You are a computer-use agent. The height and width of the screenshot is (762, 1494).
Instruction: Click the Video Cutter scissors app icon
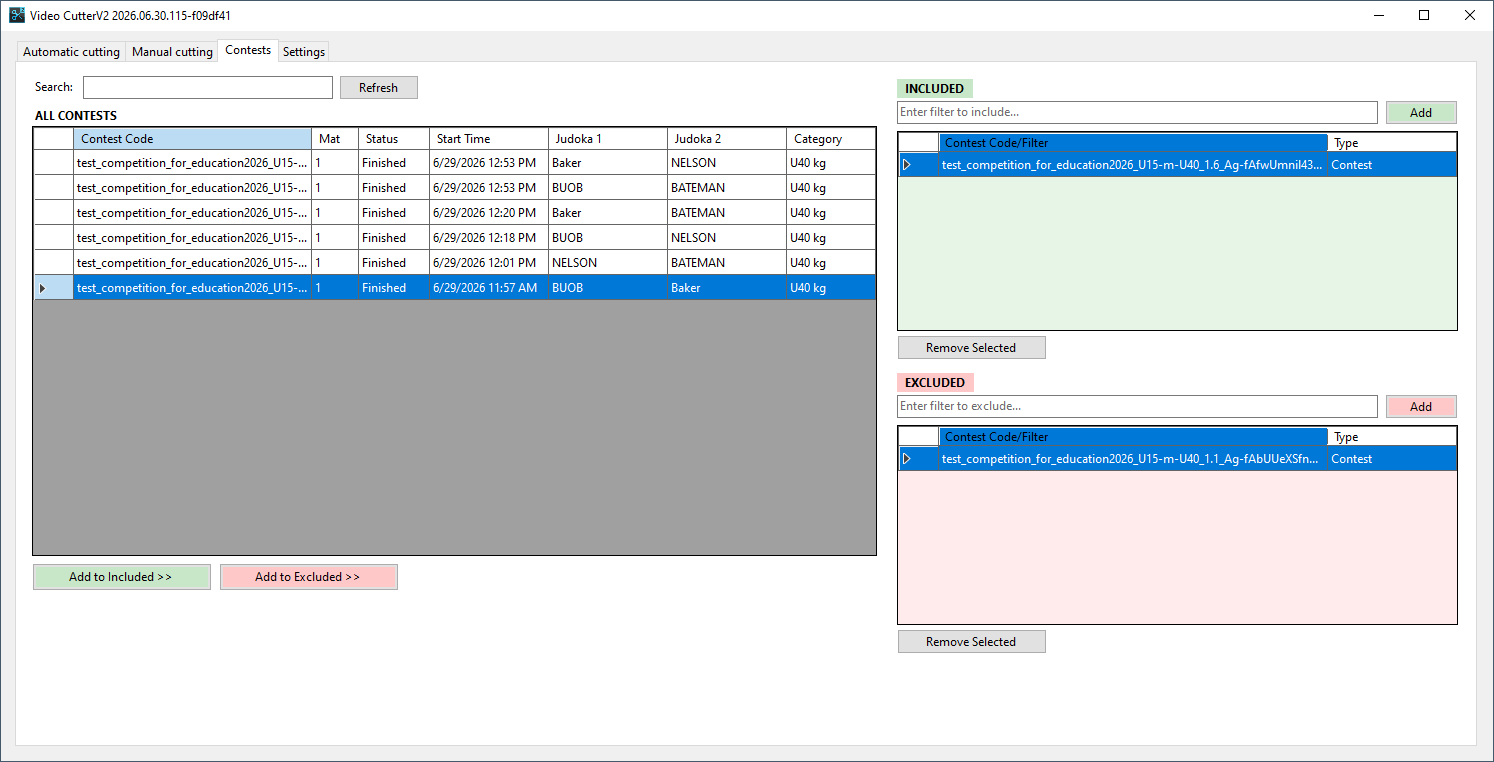coord(17,15)
